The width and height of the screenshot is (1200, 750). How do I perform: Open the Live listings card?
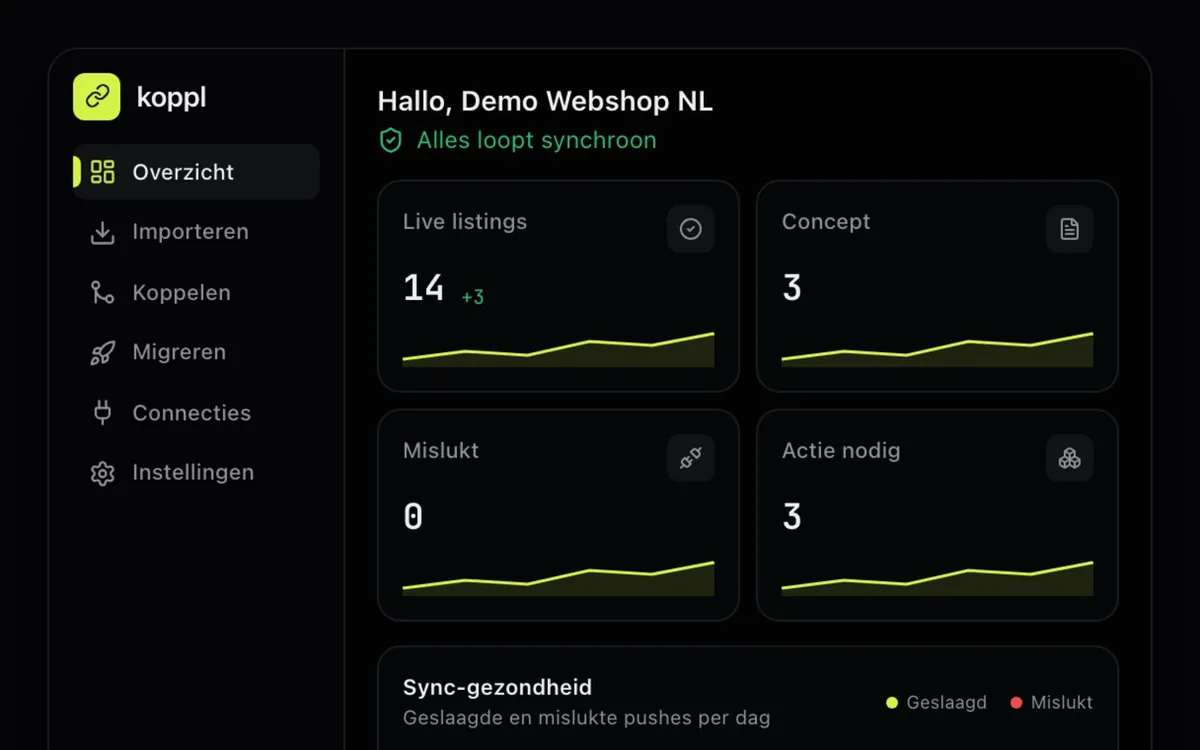pos(559,286)
